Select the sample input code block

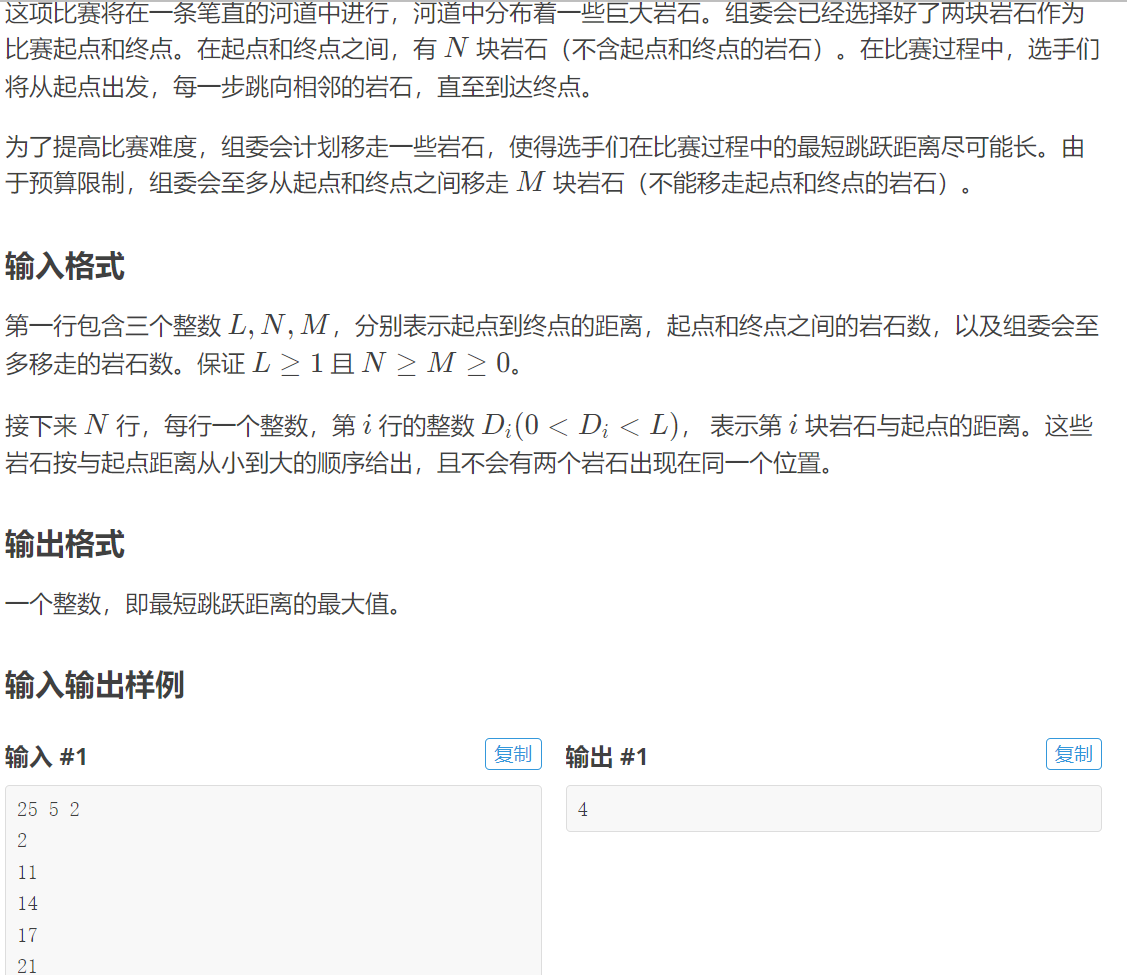tap(270, 880)
